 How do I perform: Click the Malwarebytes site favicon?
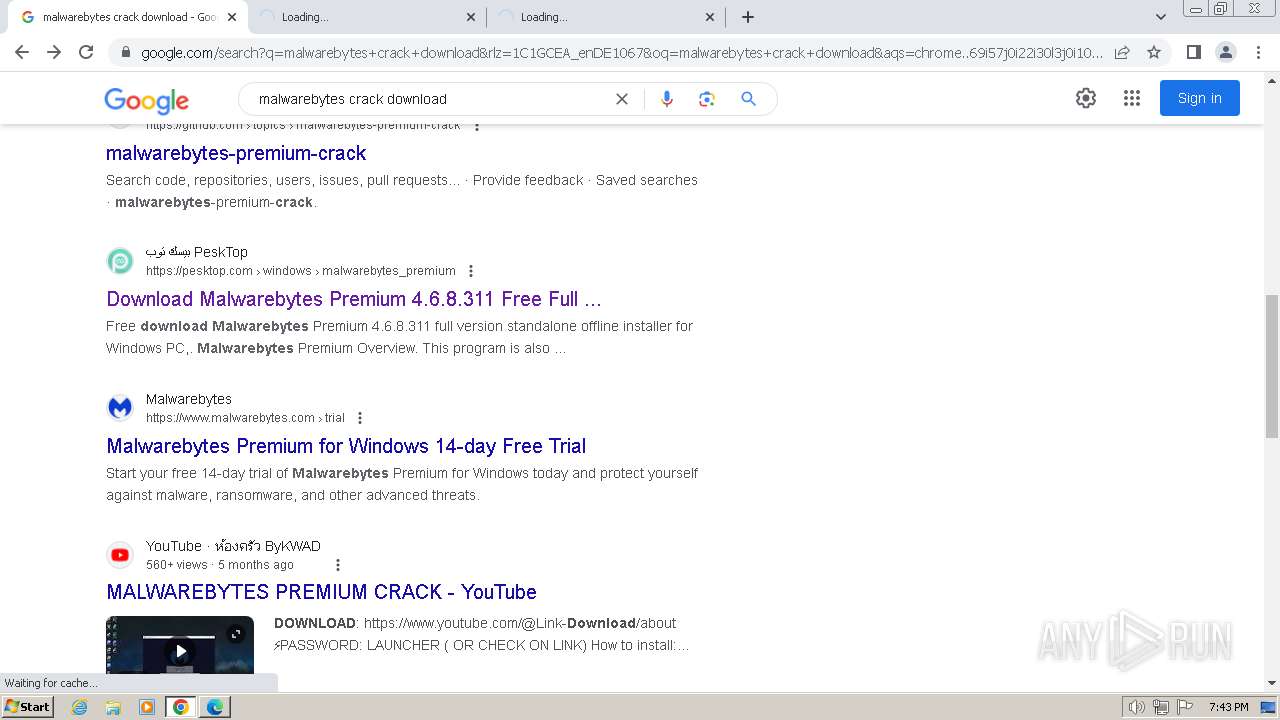pos(120,408)
